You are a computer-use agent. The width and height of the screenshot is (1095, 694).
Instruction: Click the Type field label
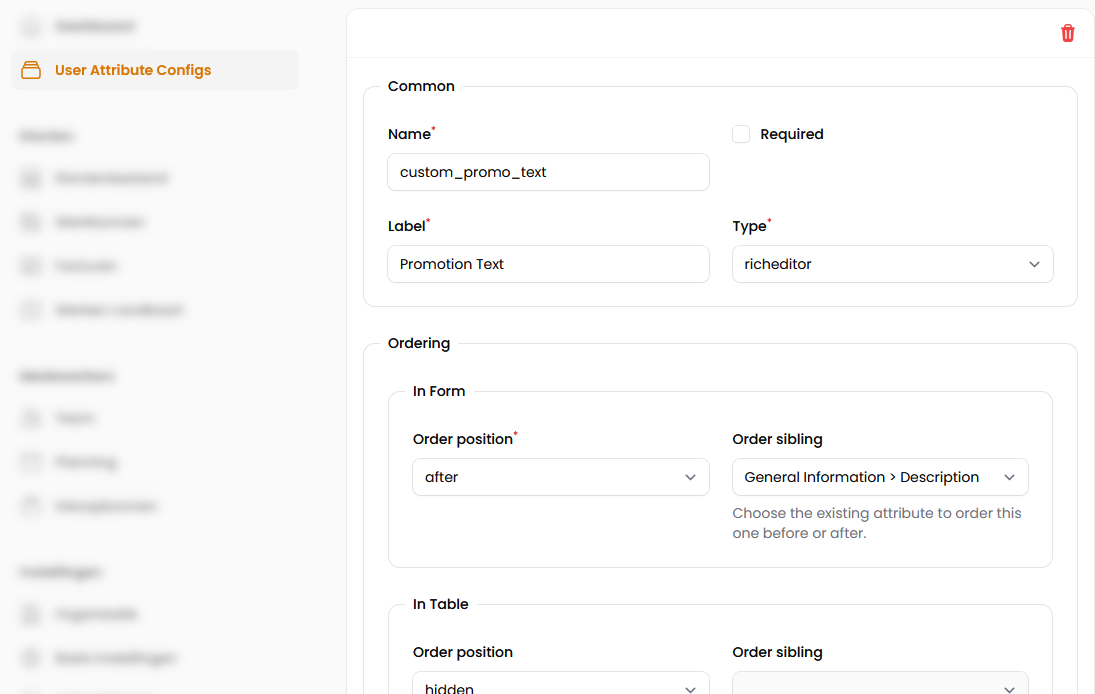(x=749, y=226)
